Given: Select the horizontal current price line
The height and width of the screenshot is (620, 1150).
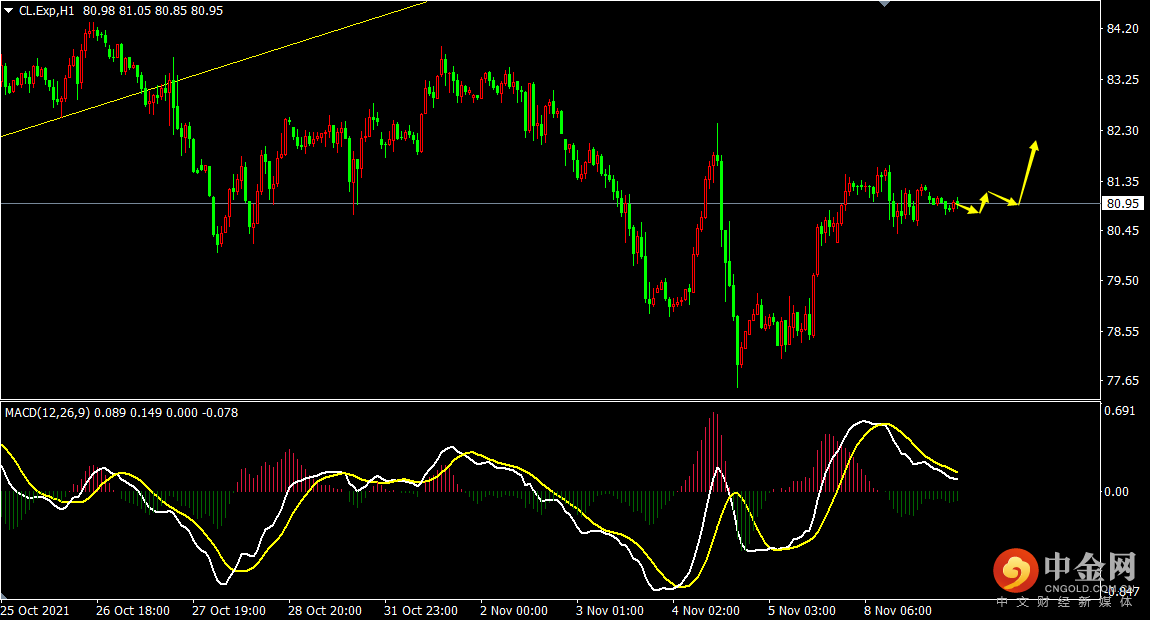Looking at the screenshot, I should pyautogui.click(x=550, y=203).
